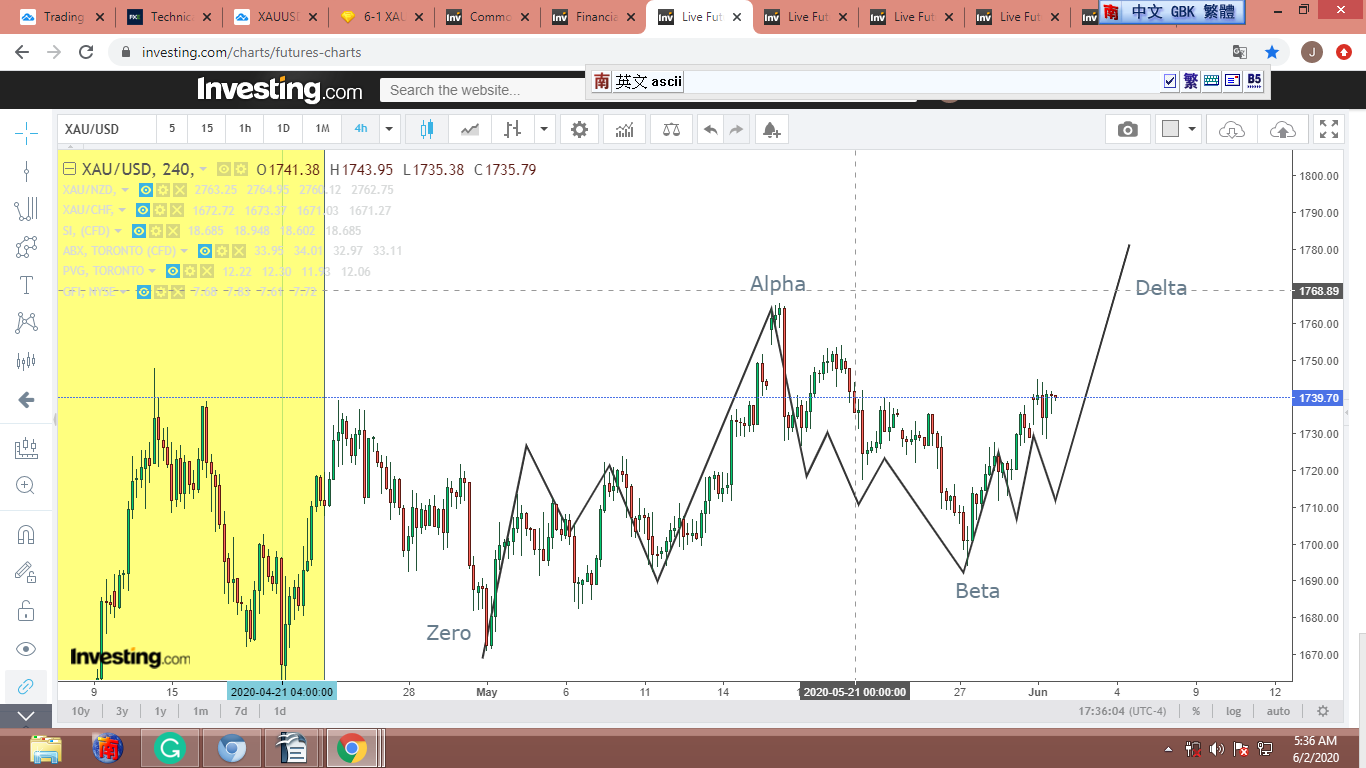Open File Explorer from the taskbar
1366x768 pixels.
45,748
